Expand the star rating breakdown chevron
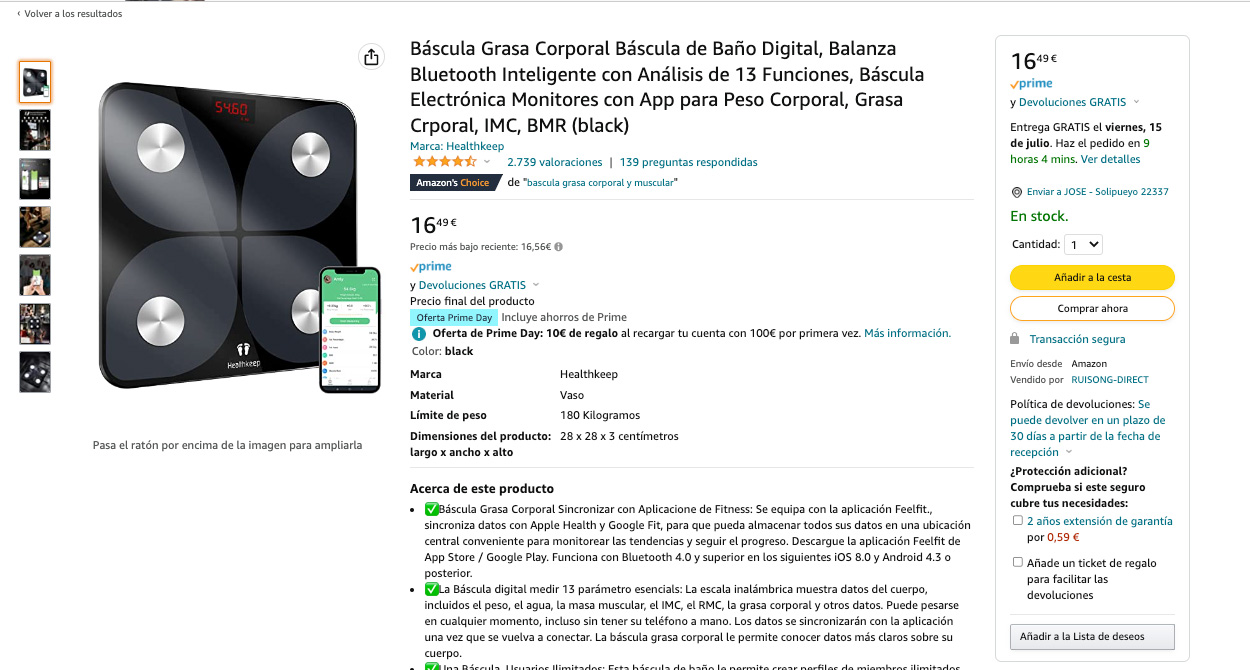The image size is (1250, 670). click(x=488, y=162)
